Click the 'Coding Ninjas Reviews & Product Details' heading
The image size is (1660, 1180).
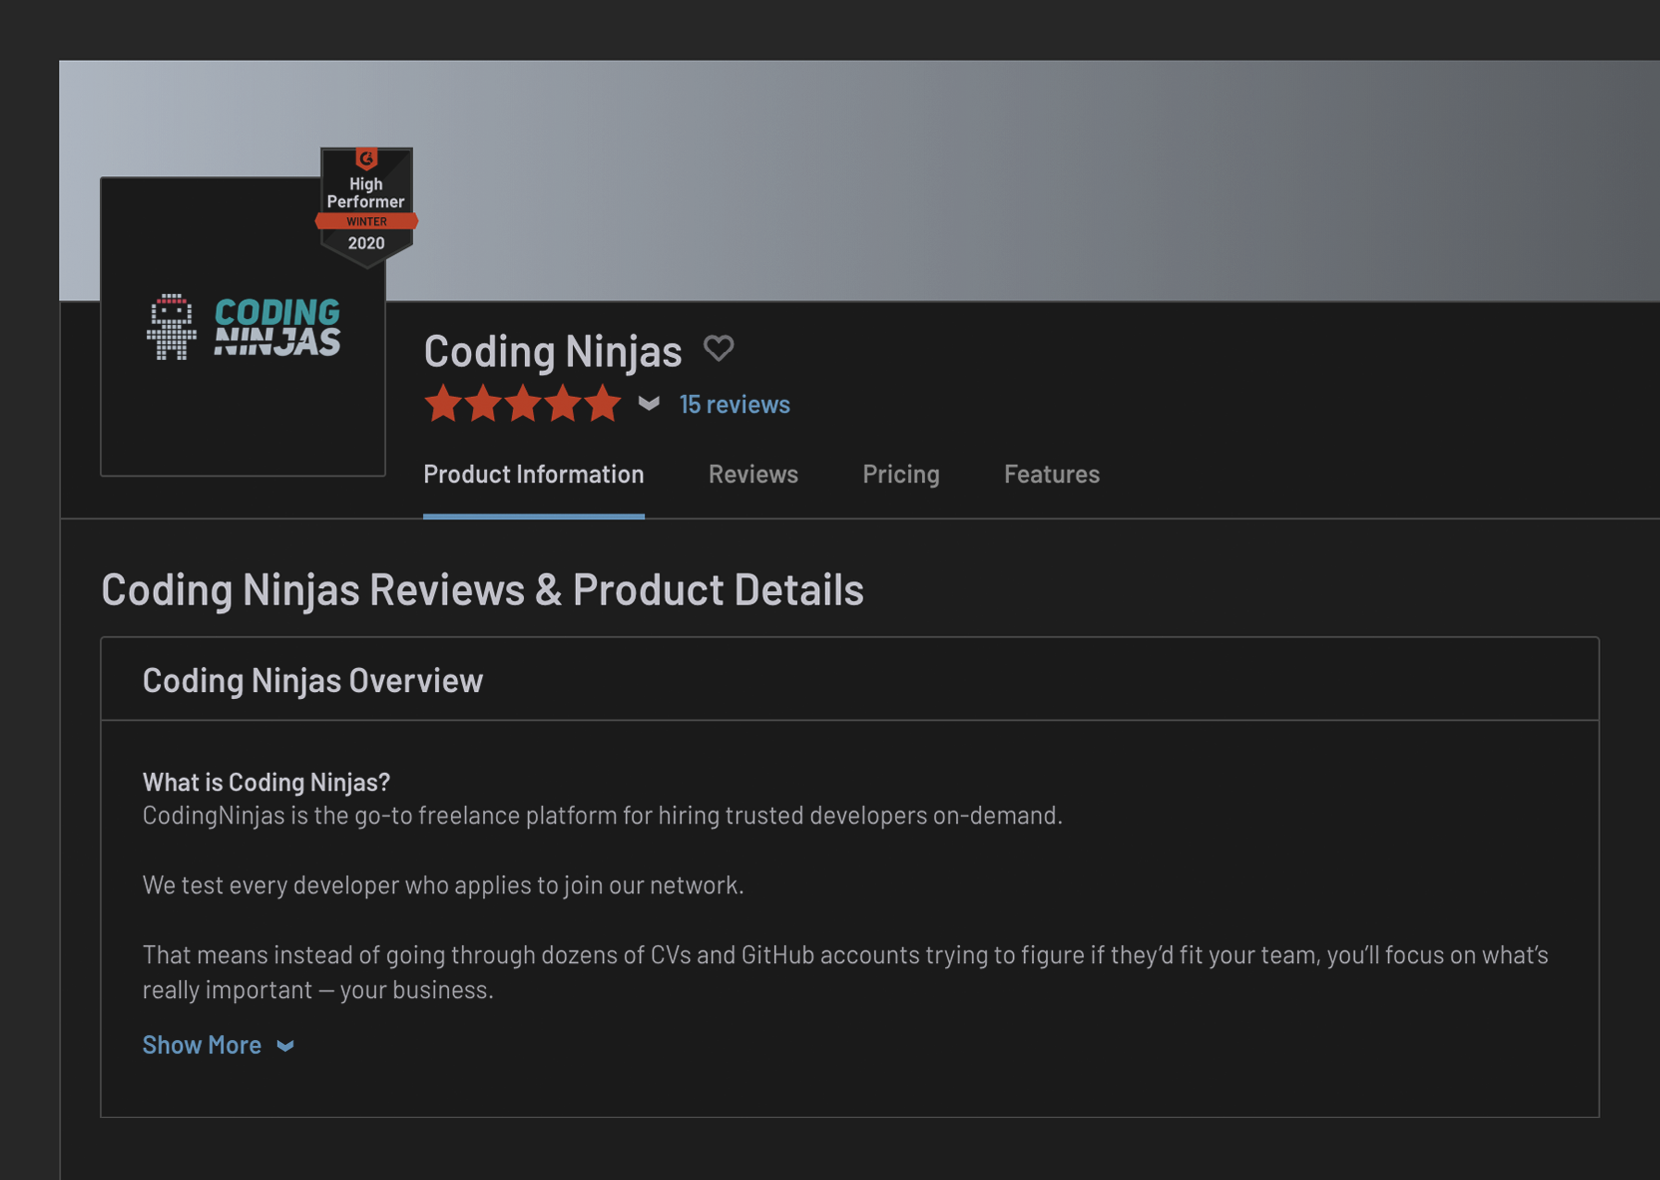[x=482, y=590]
